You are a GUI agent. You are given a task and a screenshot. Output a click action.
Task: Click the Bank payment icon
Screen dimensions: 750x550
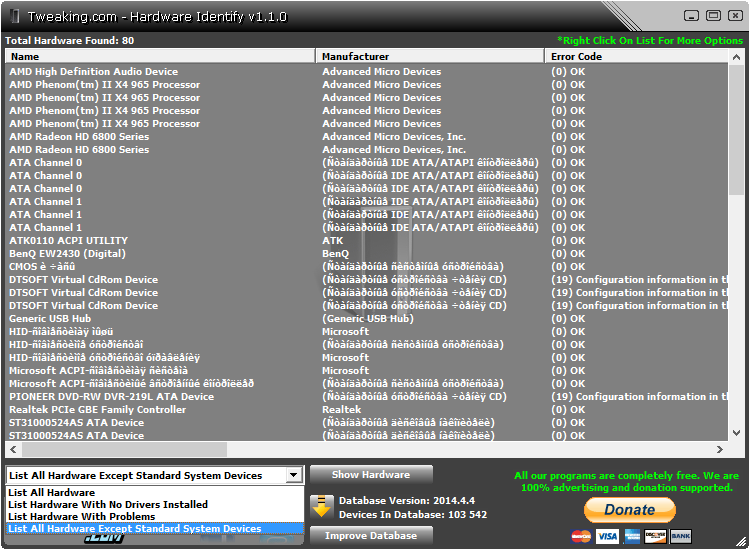click(681, 537)
